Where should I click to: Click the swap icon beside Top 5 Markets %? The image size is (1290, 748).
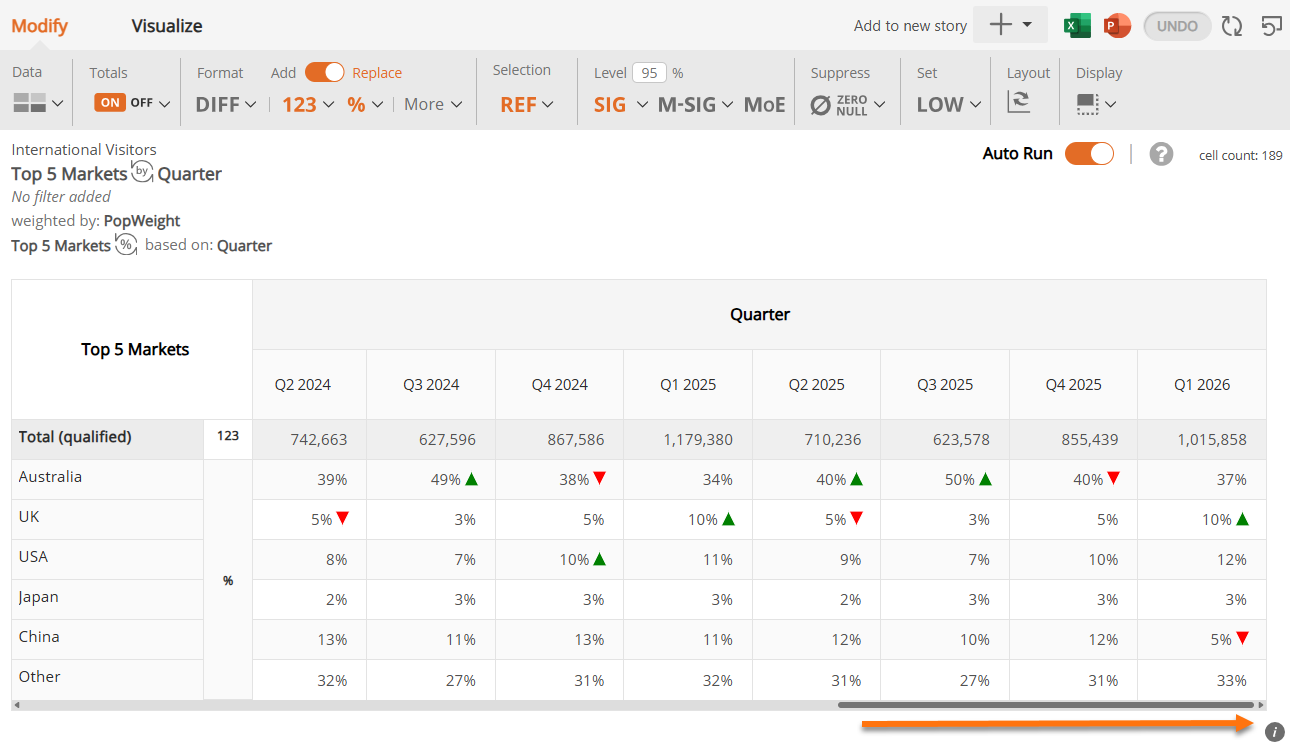126,245
